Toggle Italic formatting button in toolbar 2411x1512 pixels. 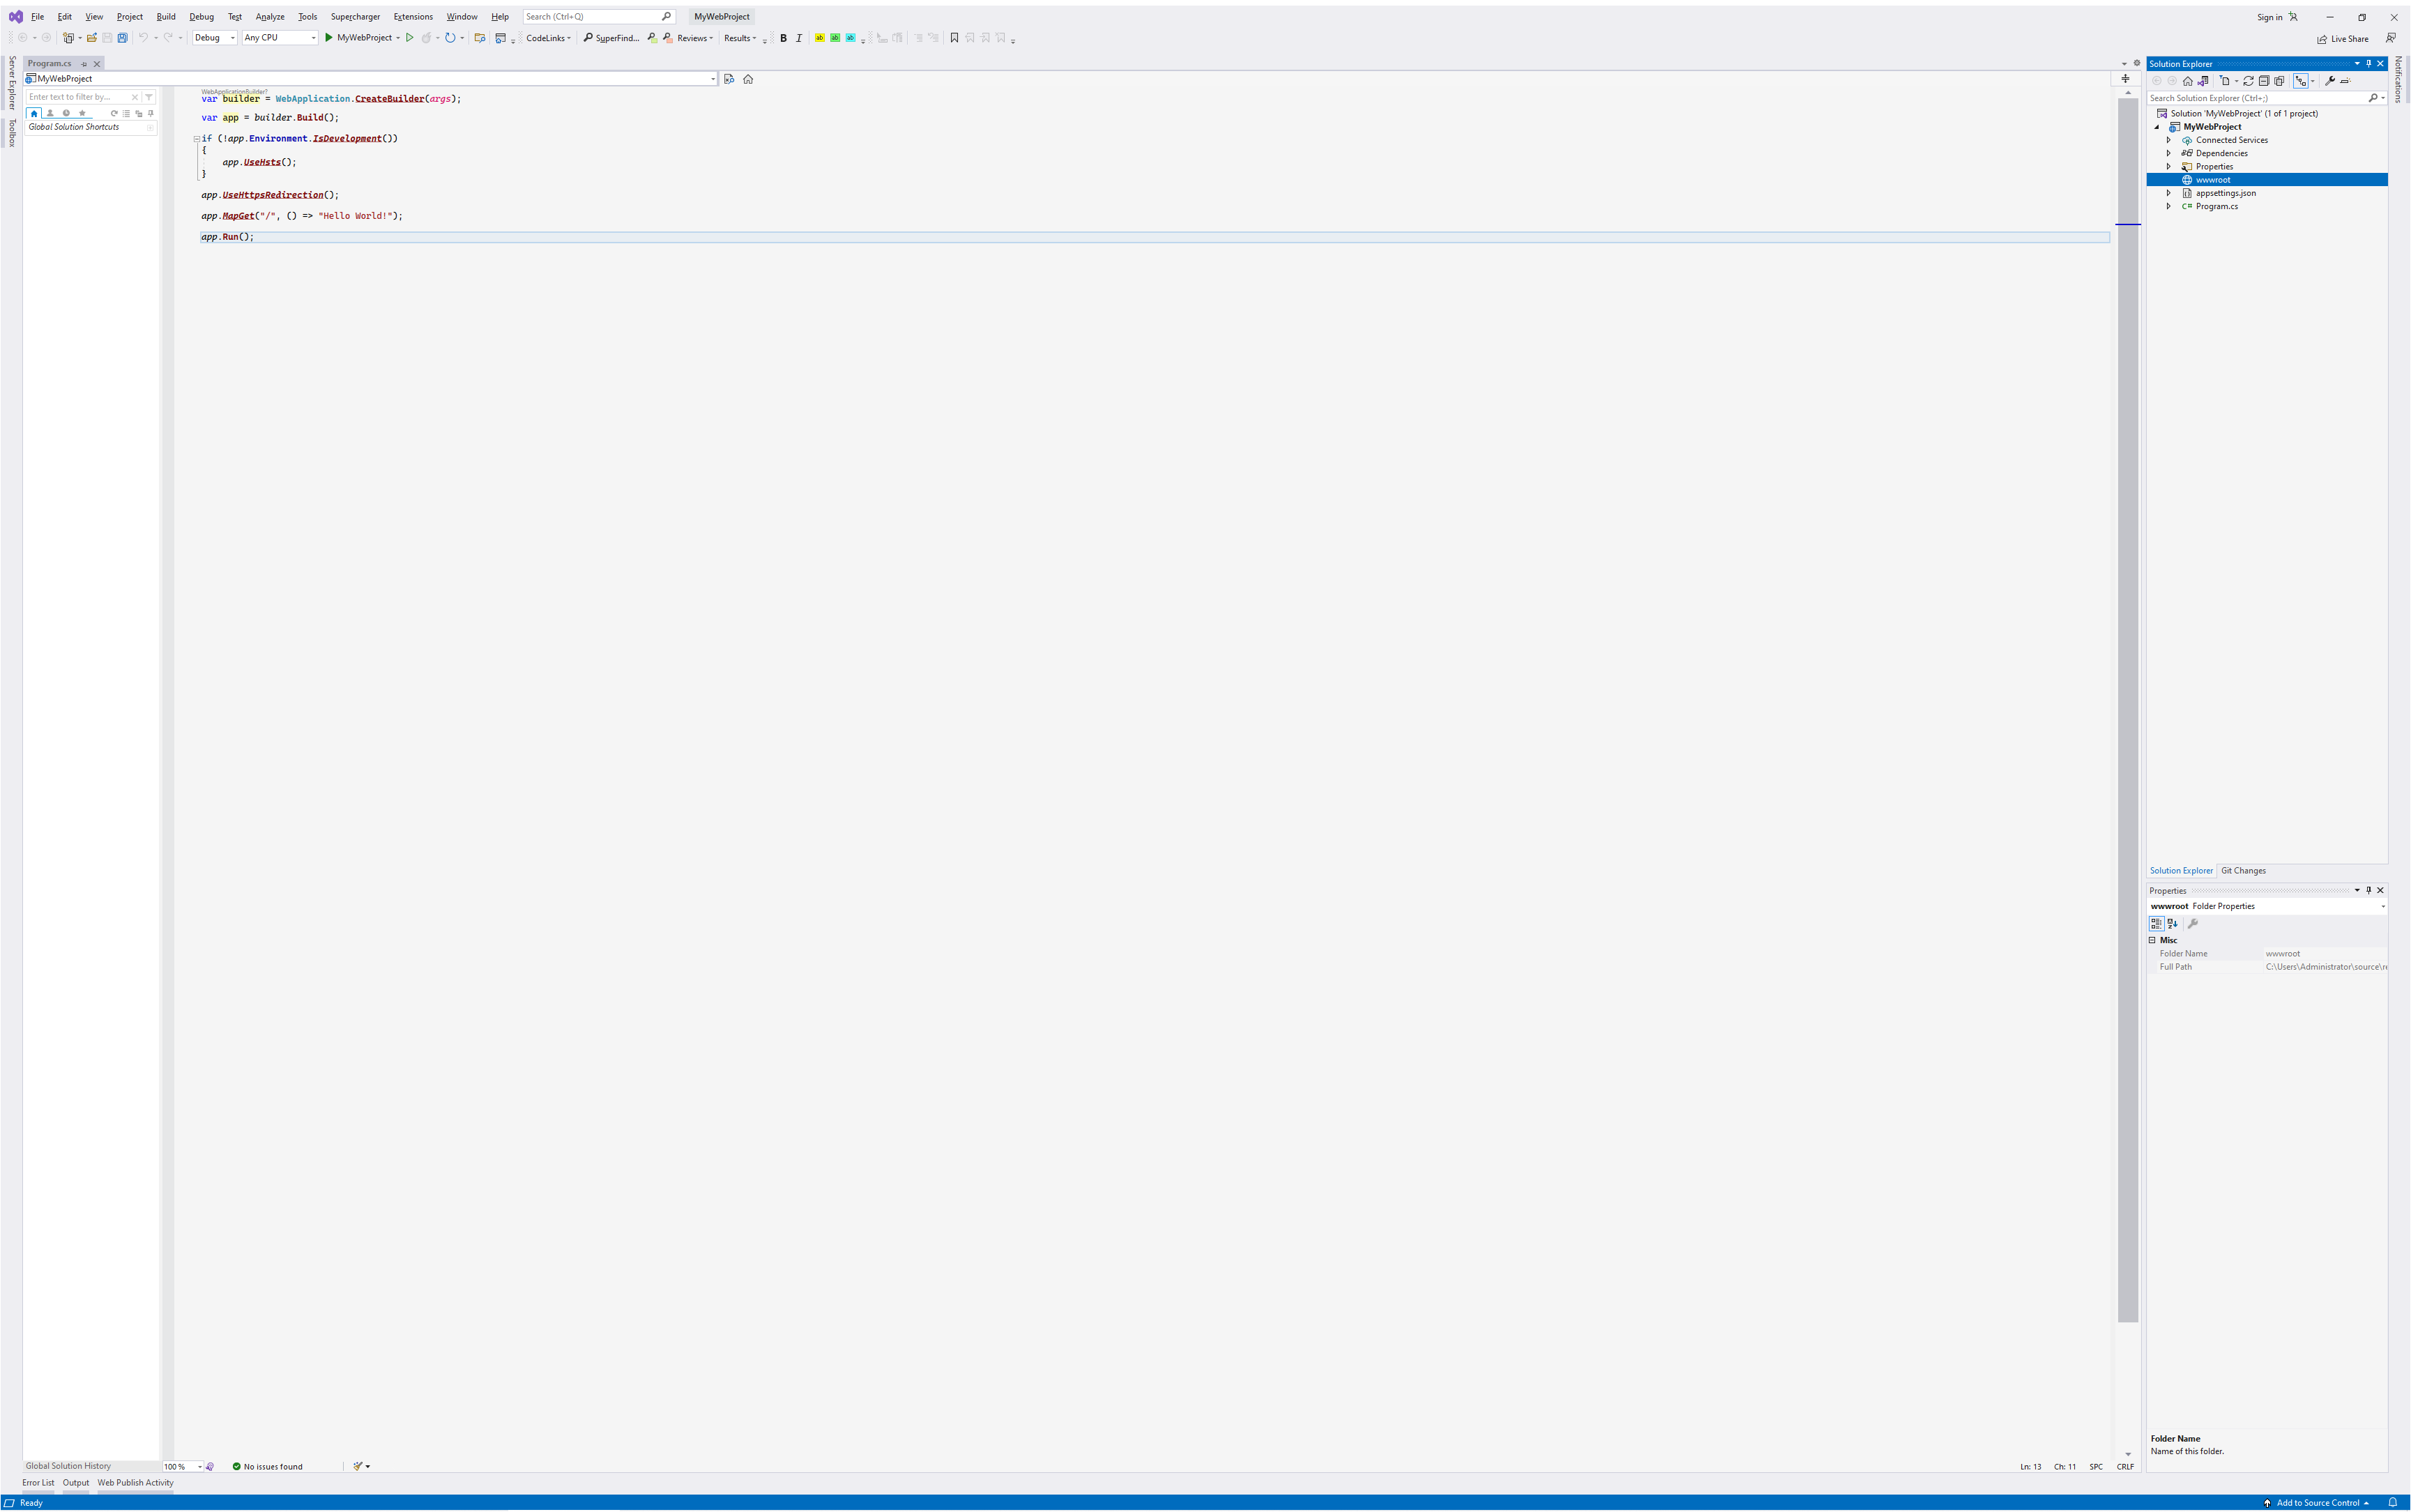tap(798, 38)
